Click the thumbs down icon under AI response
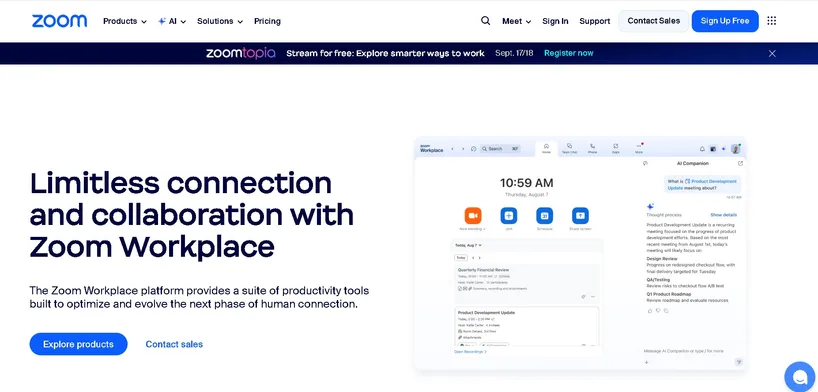The width and height of the screenshot is (818, 392). click(x=658, y=311)
